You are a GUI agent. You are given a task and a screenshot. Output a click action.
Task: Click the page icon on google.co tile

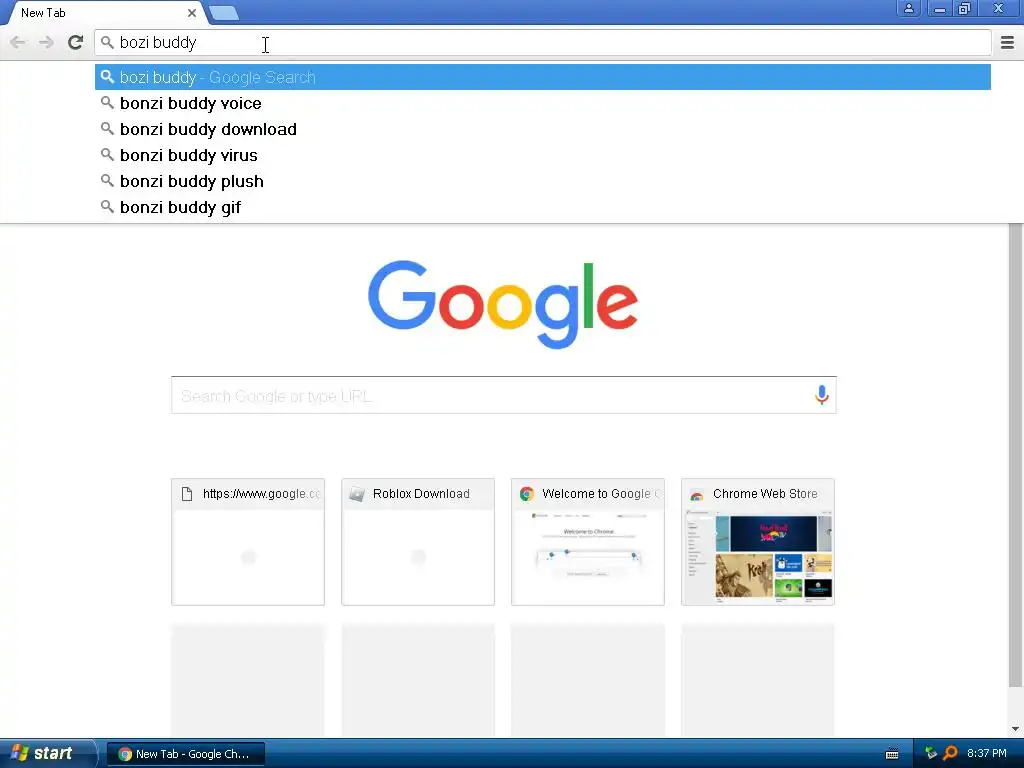(x=187, y=494)
